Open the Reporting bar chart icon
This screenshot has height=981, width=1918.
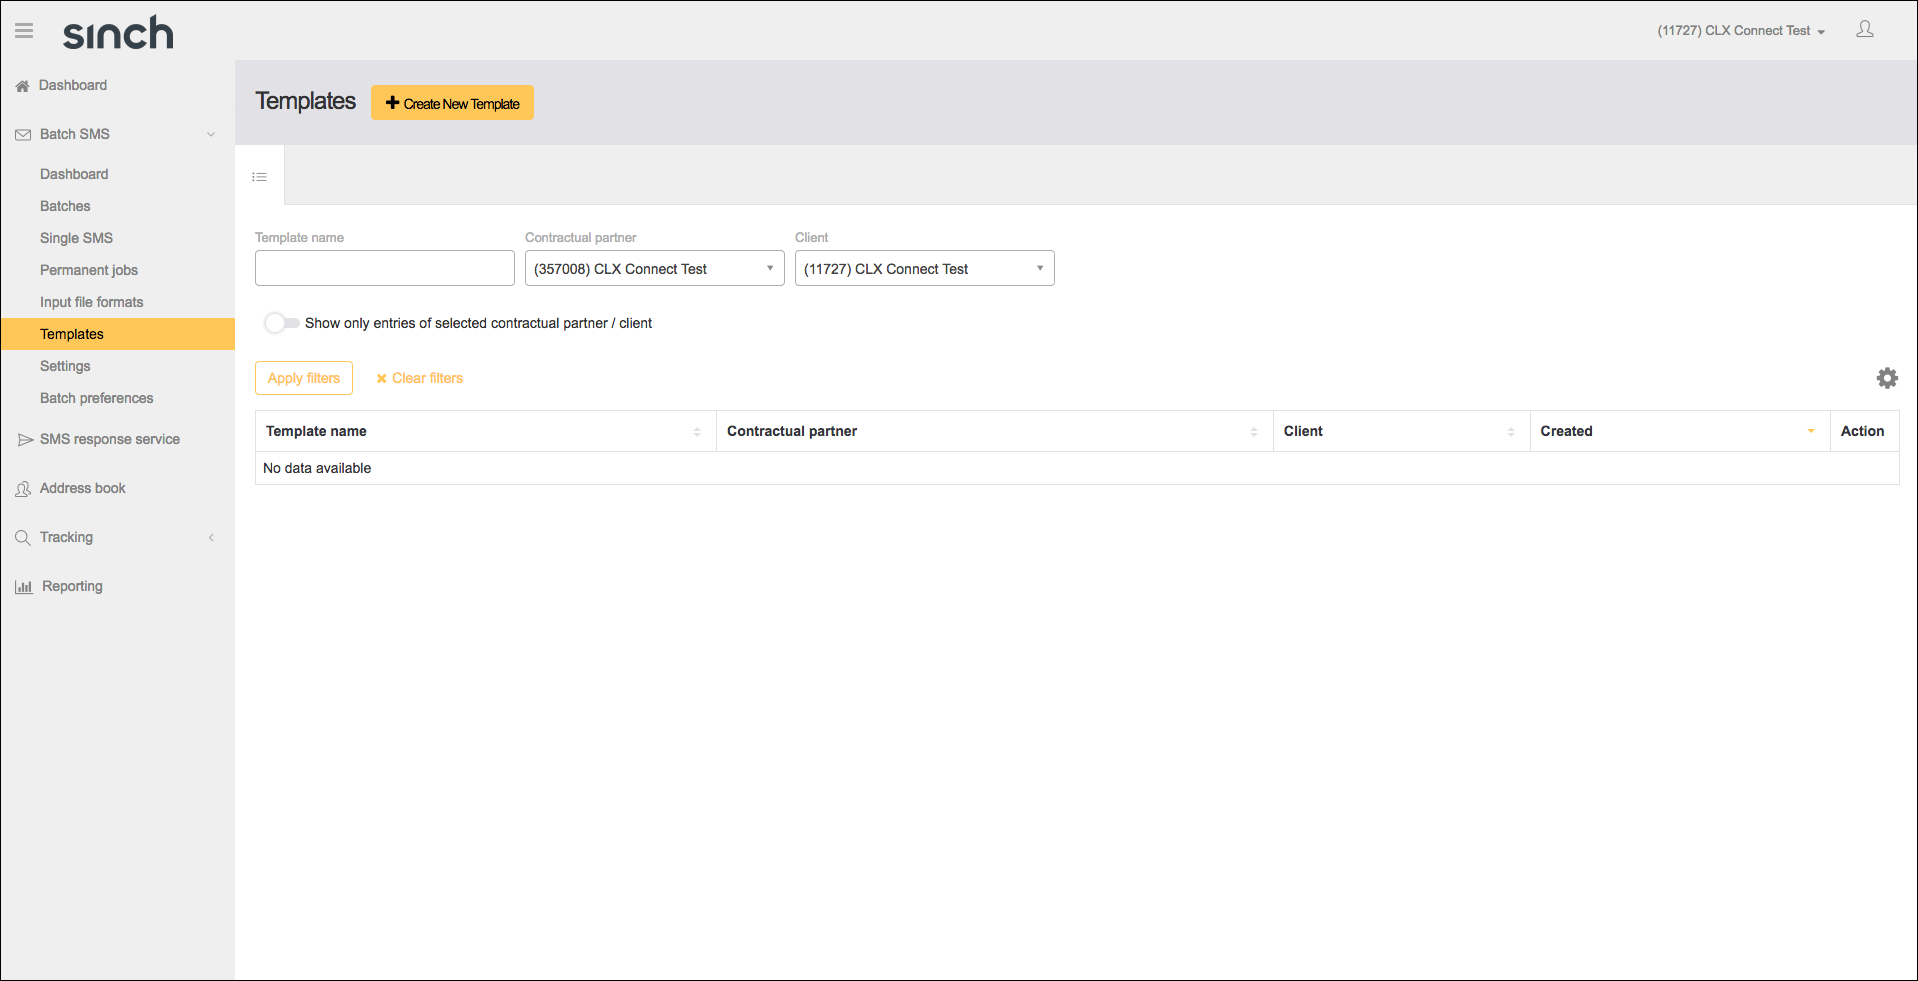click(22, 586)
